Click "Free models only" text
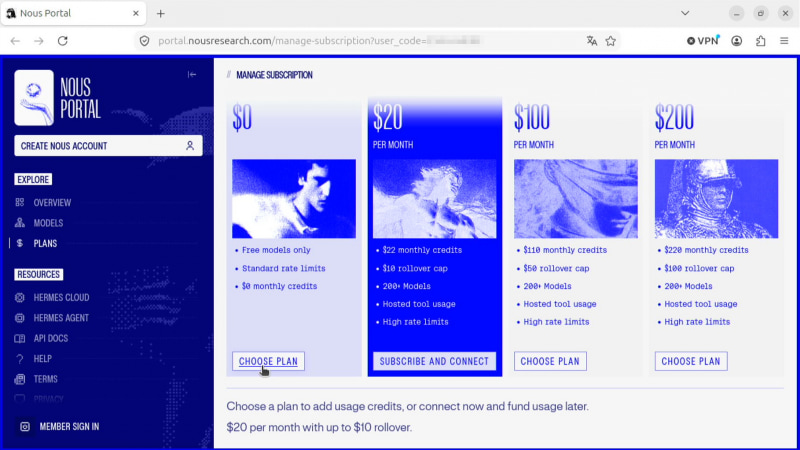Image resolution: width=800 pixels, height=450 pixels. point(276,250)
